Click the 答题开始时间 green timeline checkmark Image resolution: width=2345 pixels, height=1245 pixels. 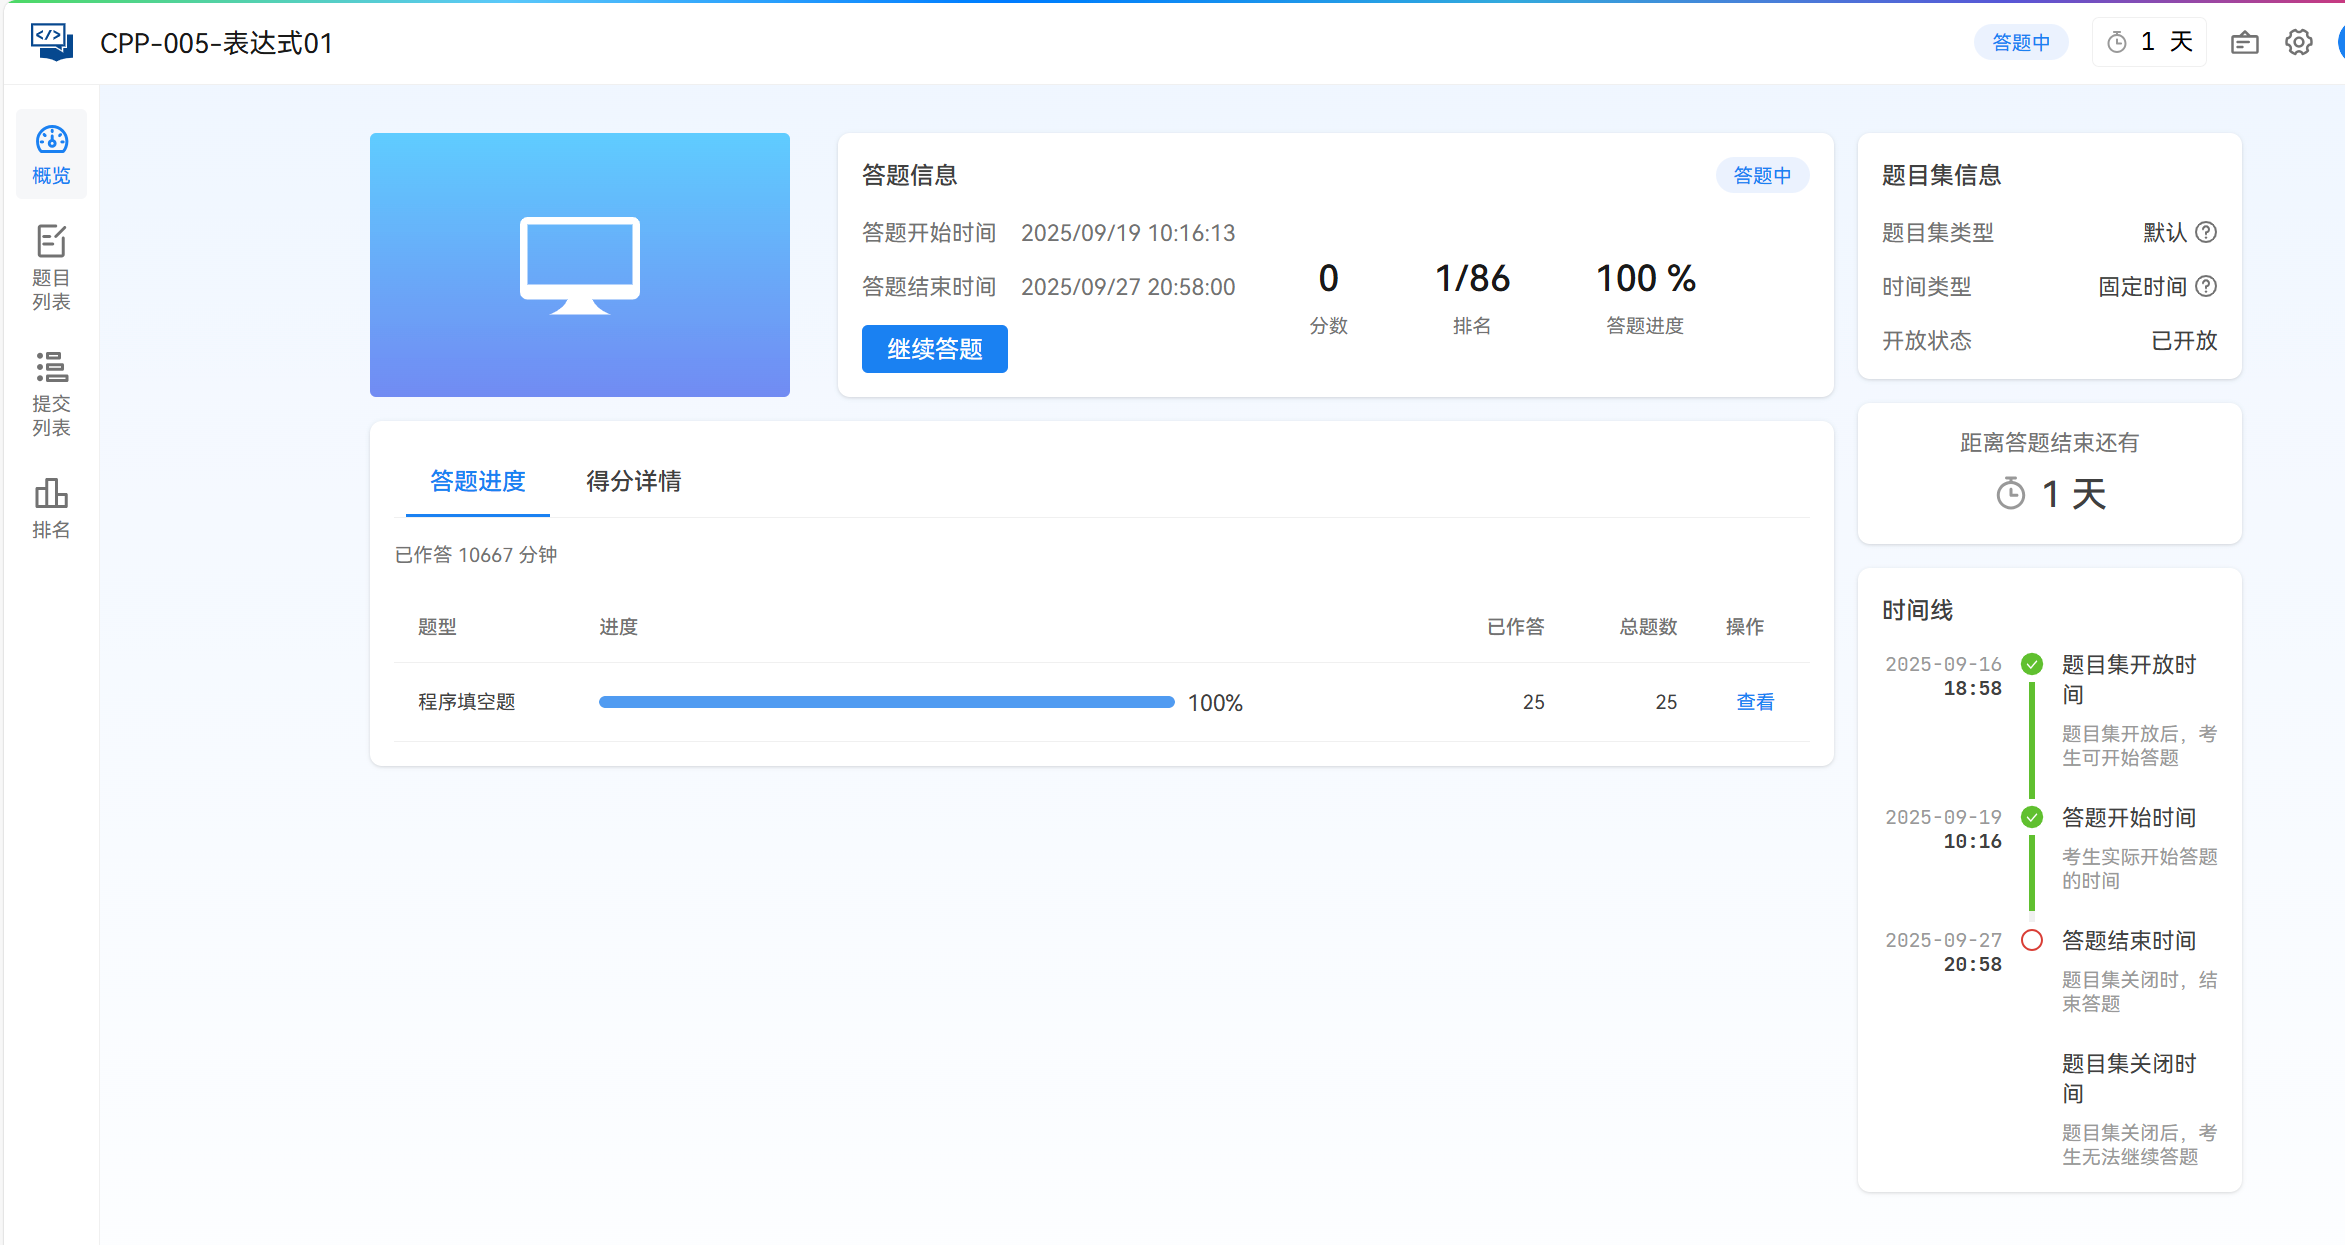tap(2031, 817)
